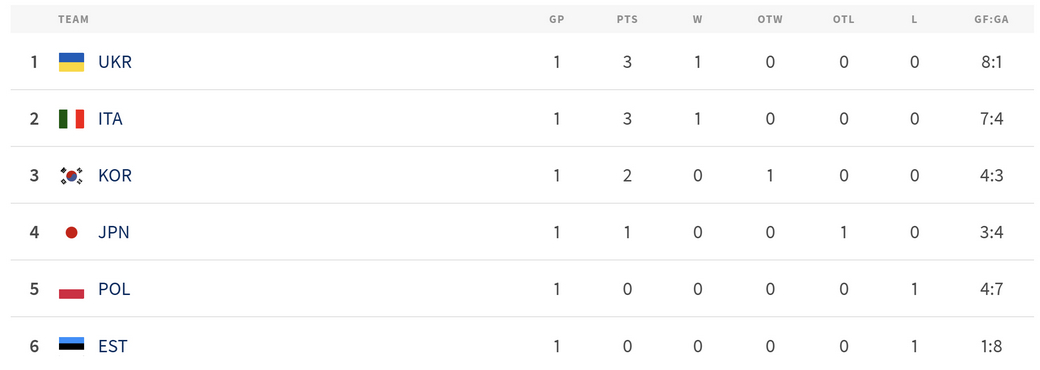Click the TEAM column header
The height and width of the screenshot is (370, 1040).
[x=73, y=19]
